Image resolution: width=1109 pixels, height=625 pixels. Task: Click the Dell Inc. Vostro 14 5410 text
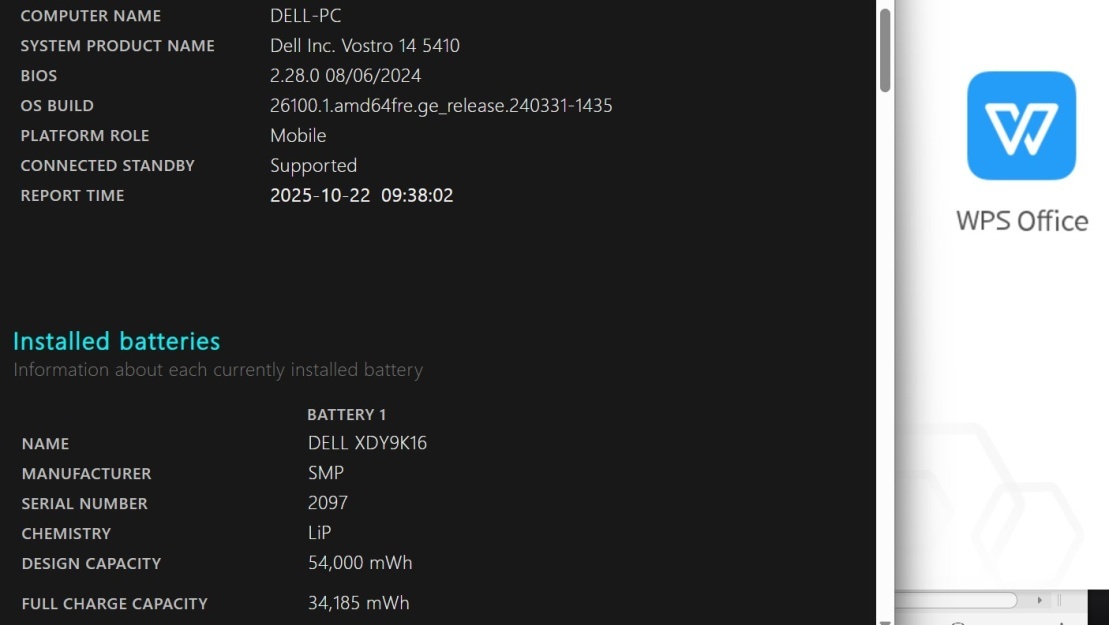365,46
